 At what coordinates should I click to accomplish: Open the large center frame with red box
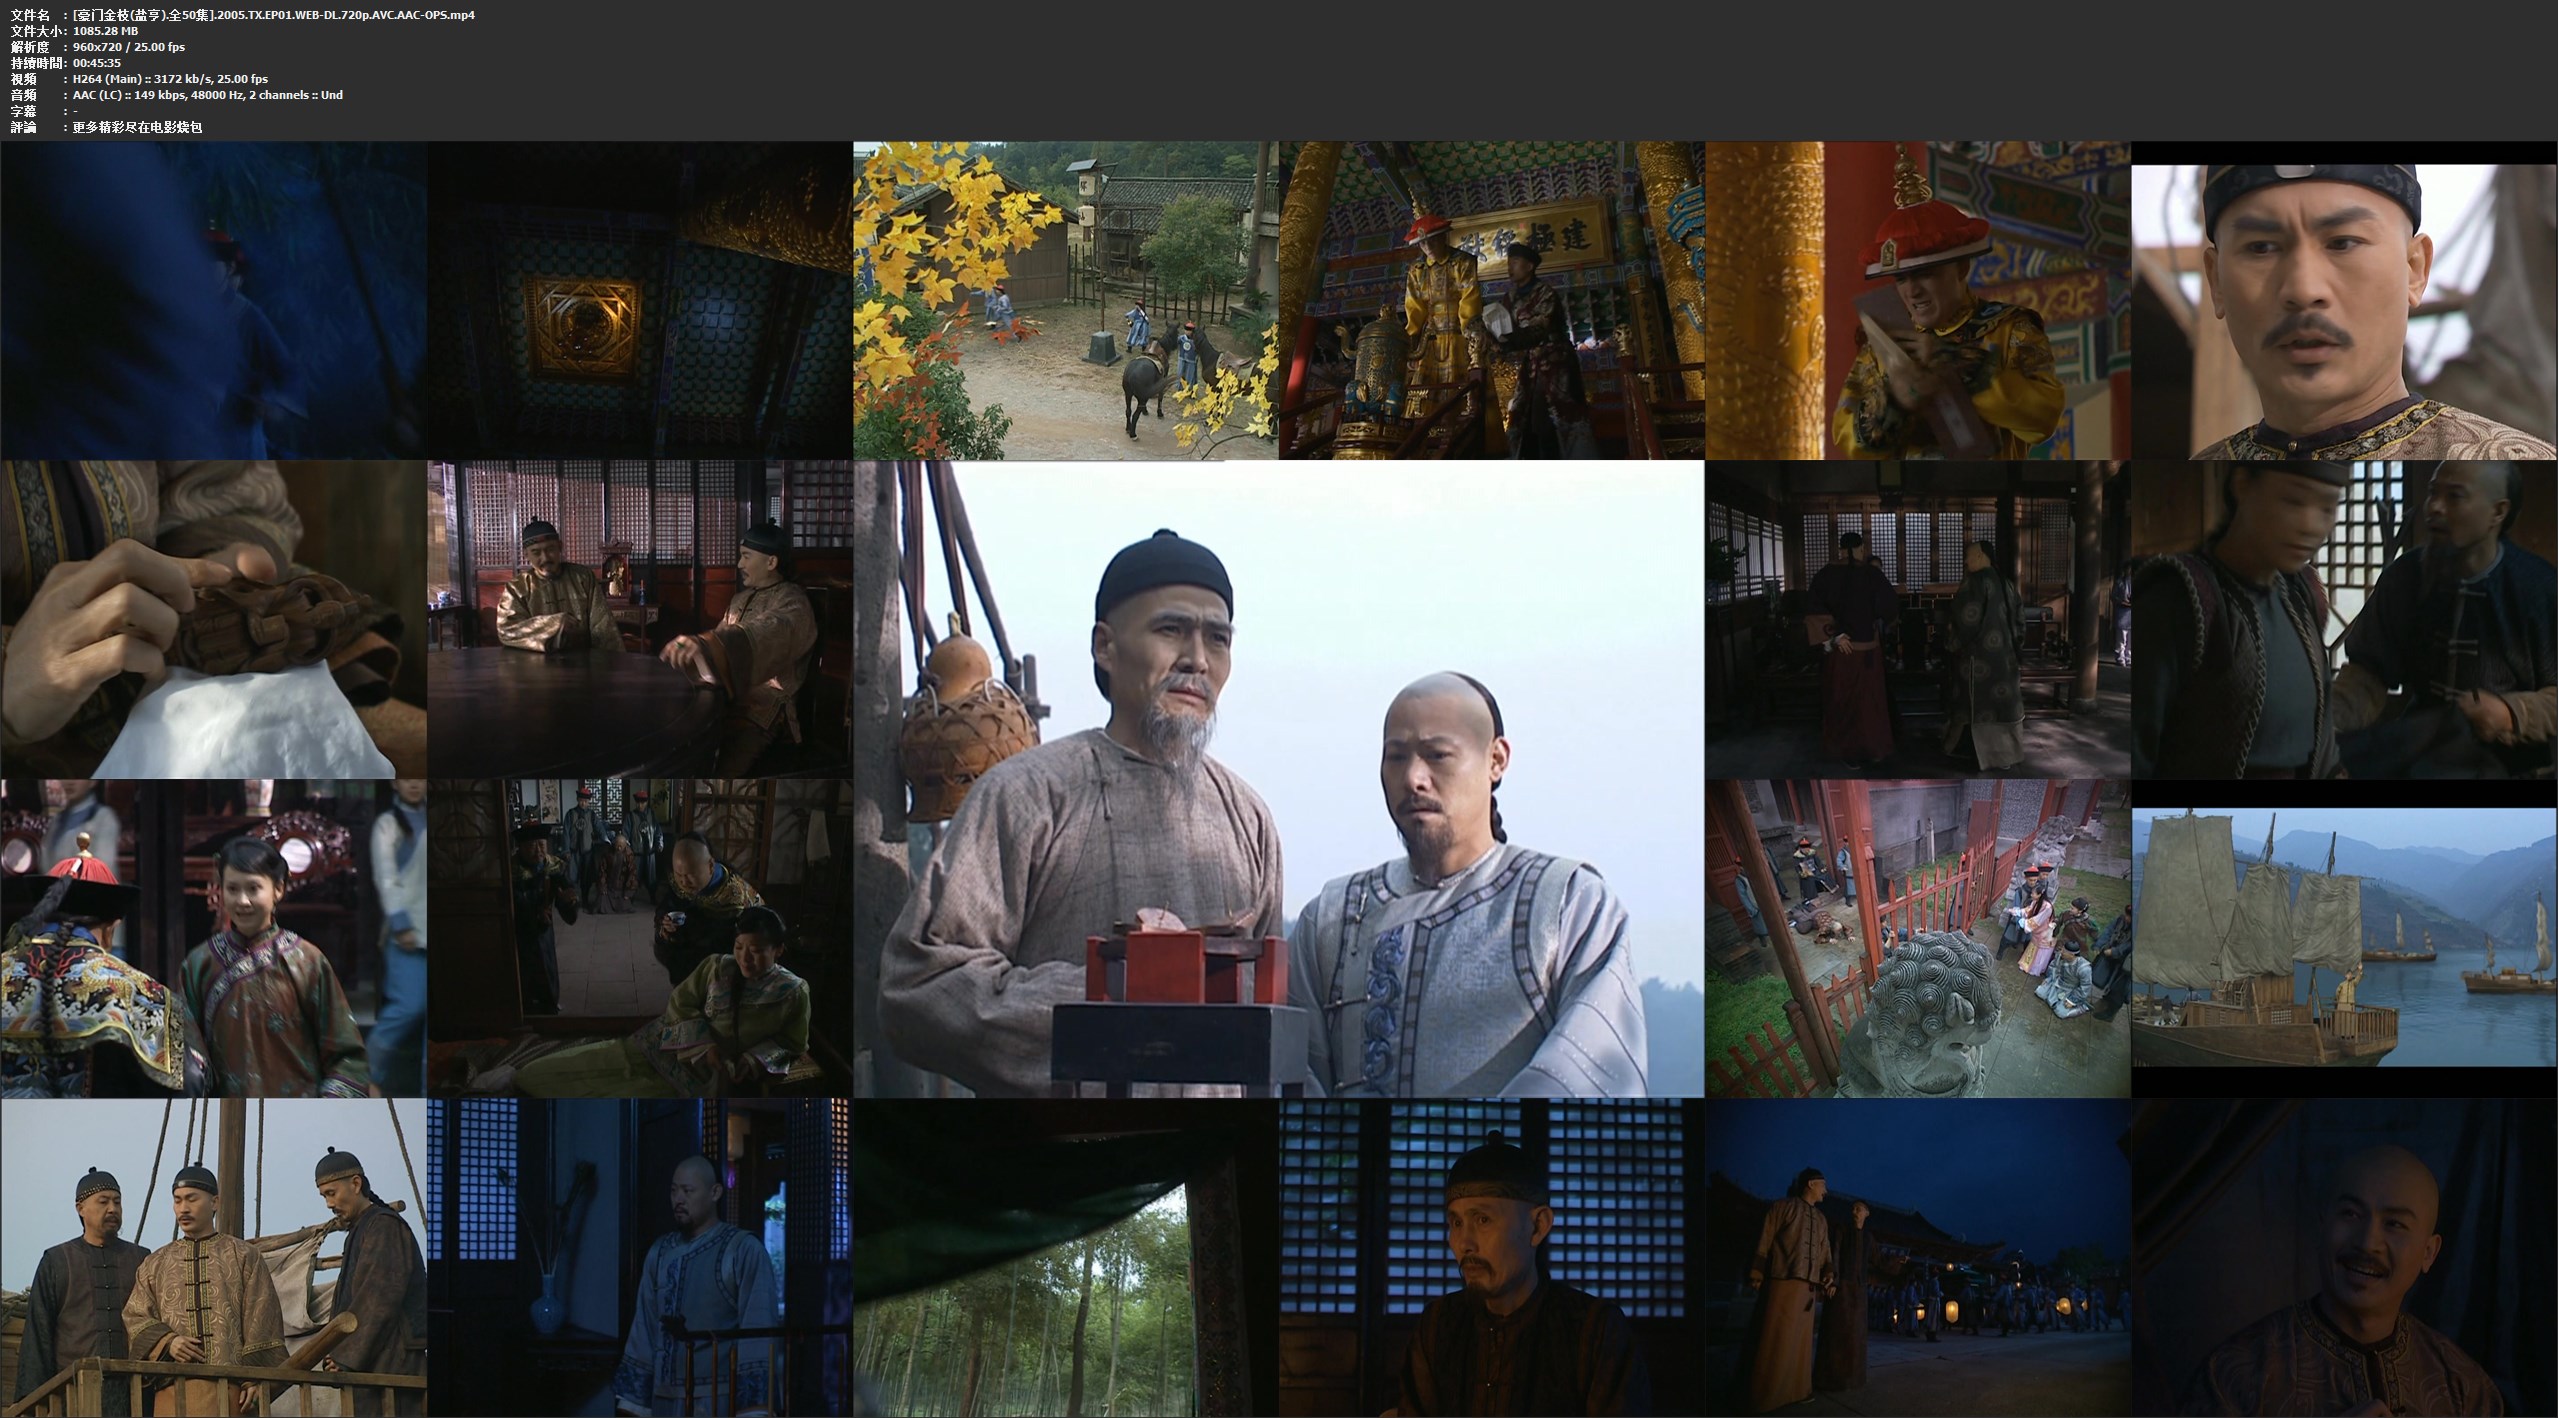pyautogui.click(x=1278, y=779)
